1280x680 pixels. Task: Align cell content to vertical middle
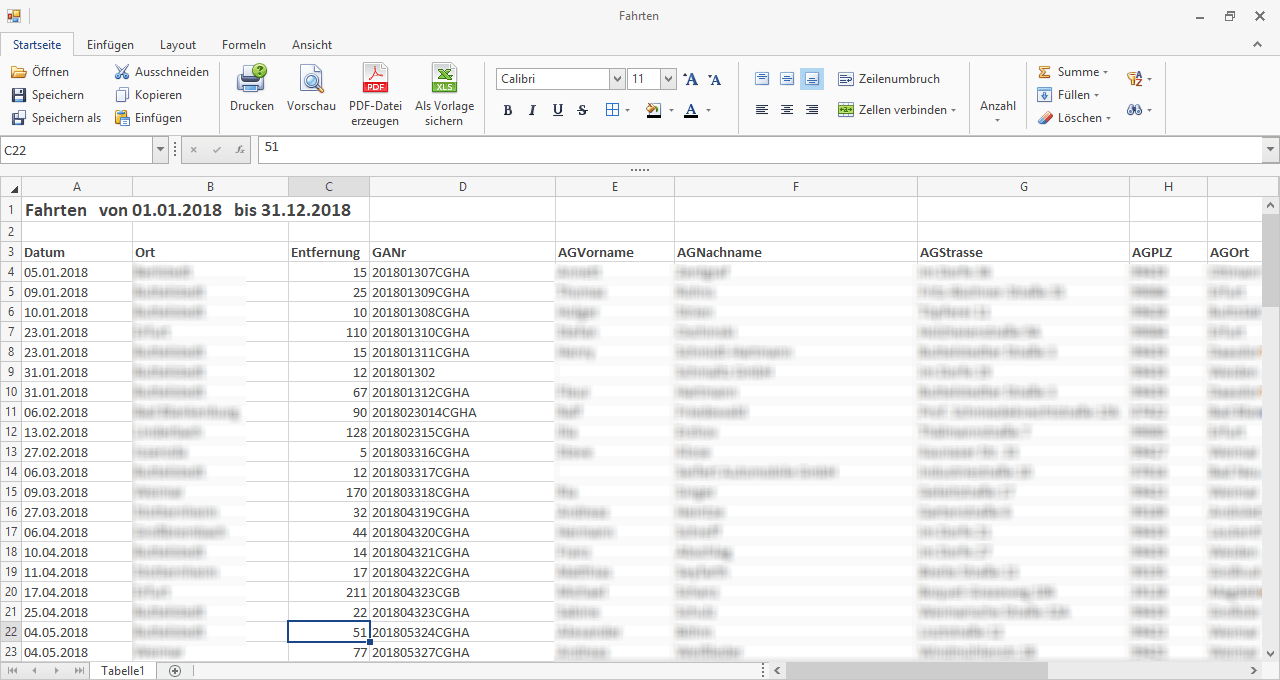pyautogui.click(x=787, y=79)
